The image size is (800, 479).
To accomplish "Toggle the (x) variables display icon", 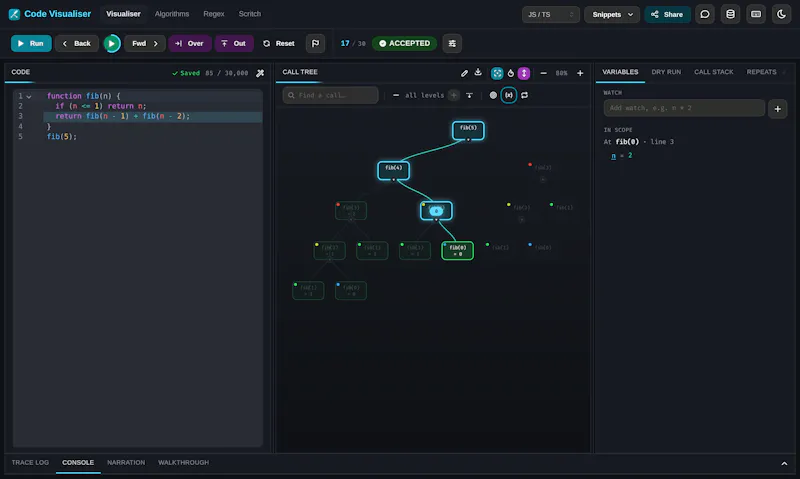I will click(509, 95).
